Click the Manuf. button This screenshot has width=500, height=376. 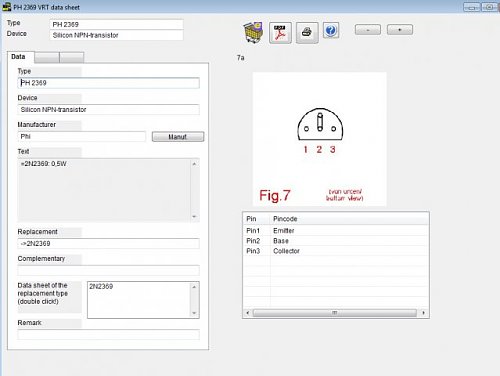(178, 137)
